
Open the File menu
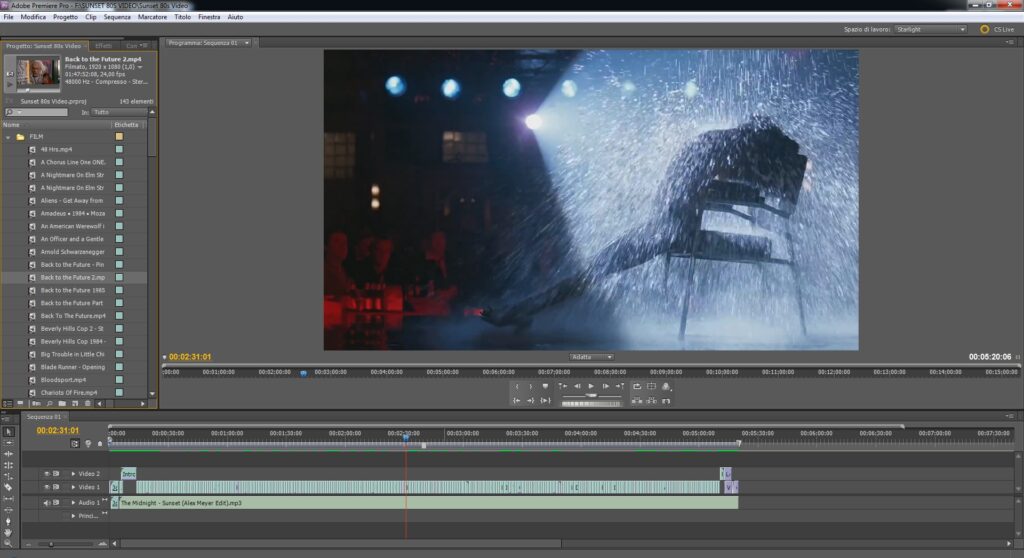[x=8, y=17]
